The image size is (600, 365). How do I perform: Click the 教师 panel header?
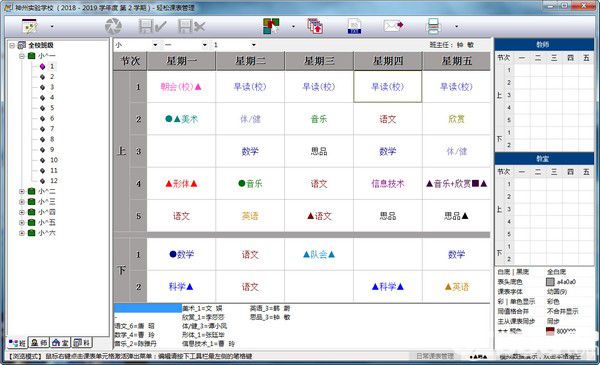click(x=544, y=45)
